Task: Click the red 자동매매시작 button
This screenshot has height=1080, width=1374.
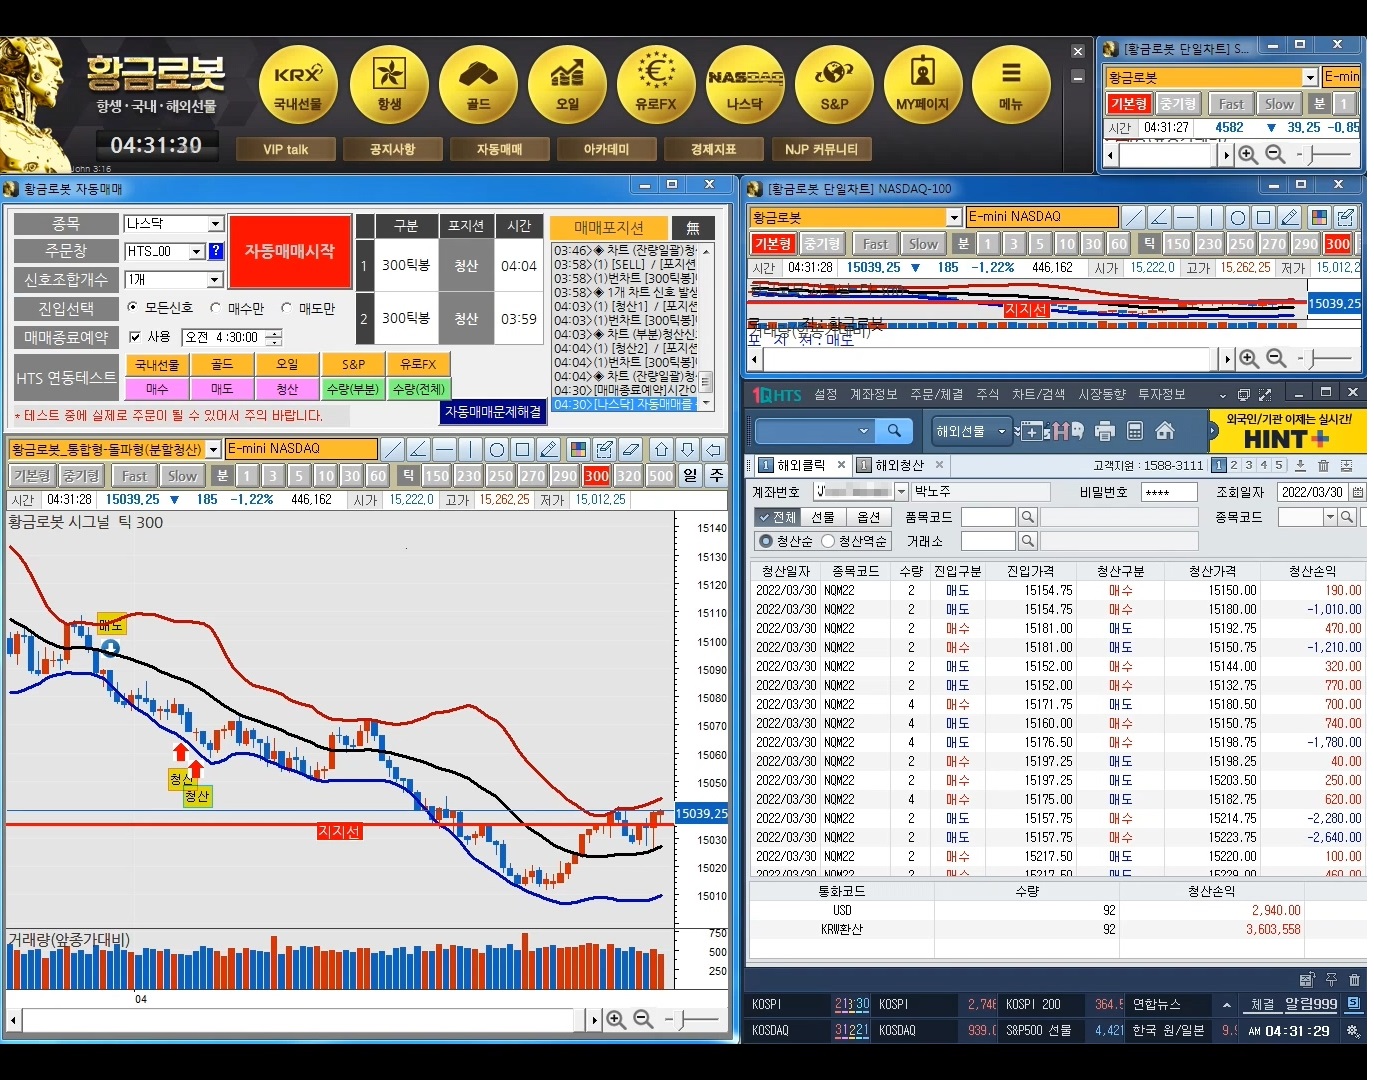Action: pyautogui.click(x=290, y=251)
